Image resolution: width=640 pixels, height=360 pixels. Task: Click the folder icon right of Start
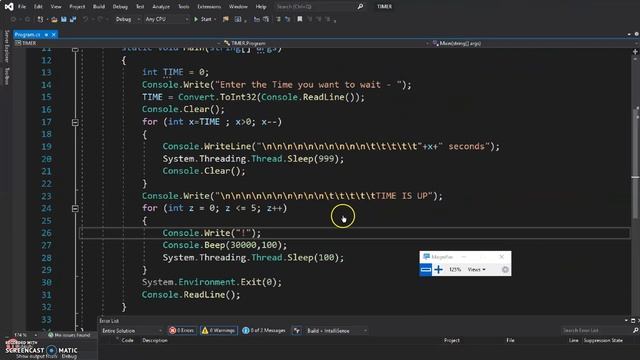[x=225, y=19]
